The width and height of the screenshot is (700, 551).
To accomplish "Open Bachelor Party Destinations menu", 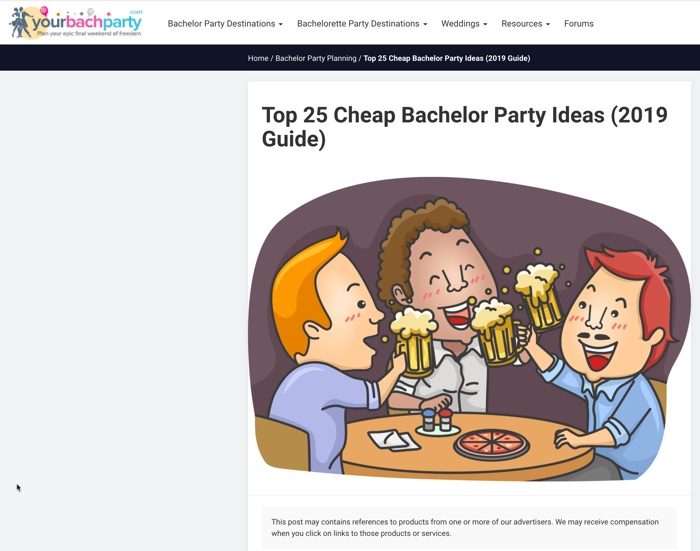I will coord(225,24).
